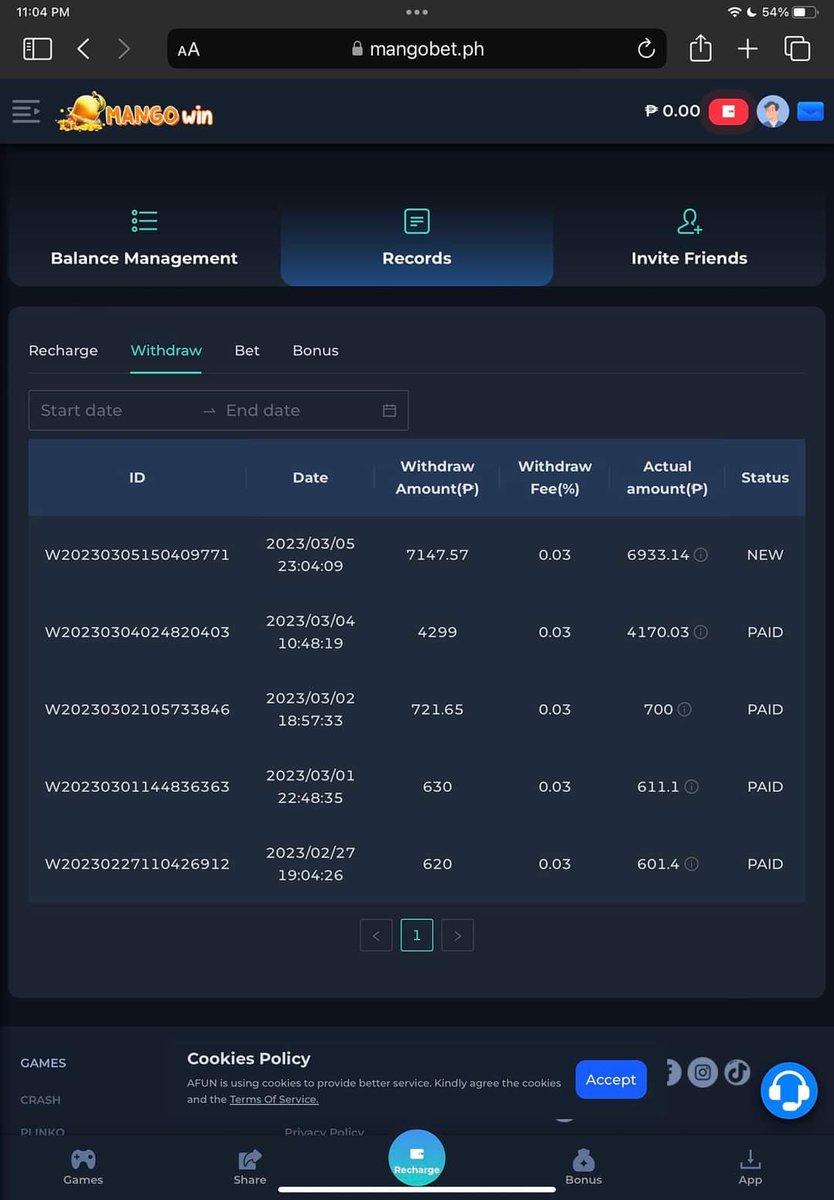
Task: Tap the central Recharge icon in bottom bar
Action: pos(417,1156)
